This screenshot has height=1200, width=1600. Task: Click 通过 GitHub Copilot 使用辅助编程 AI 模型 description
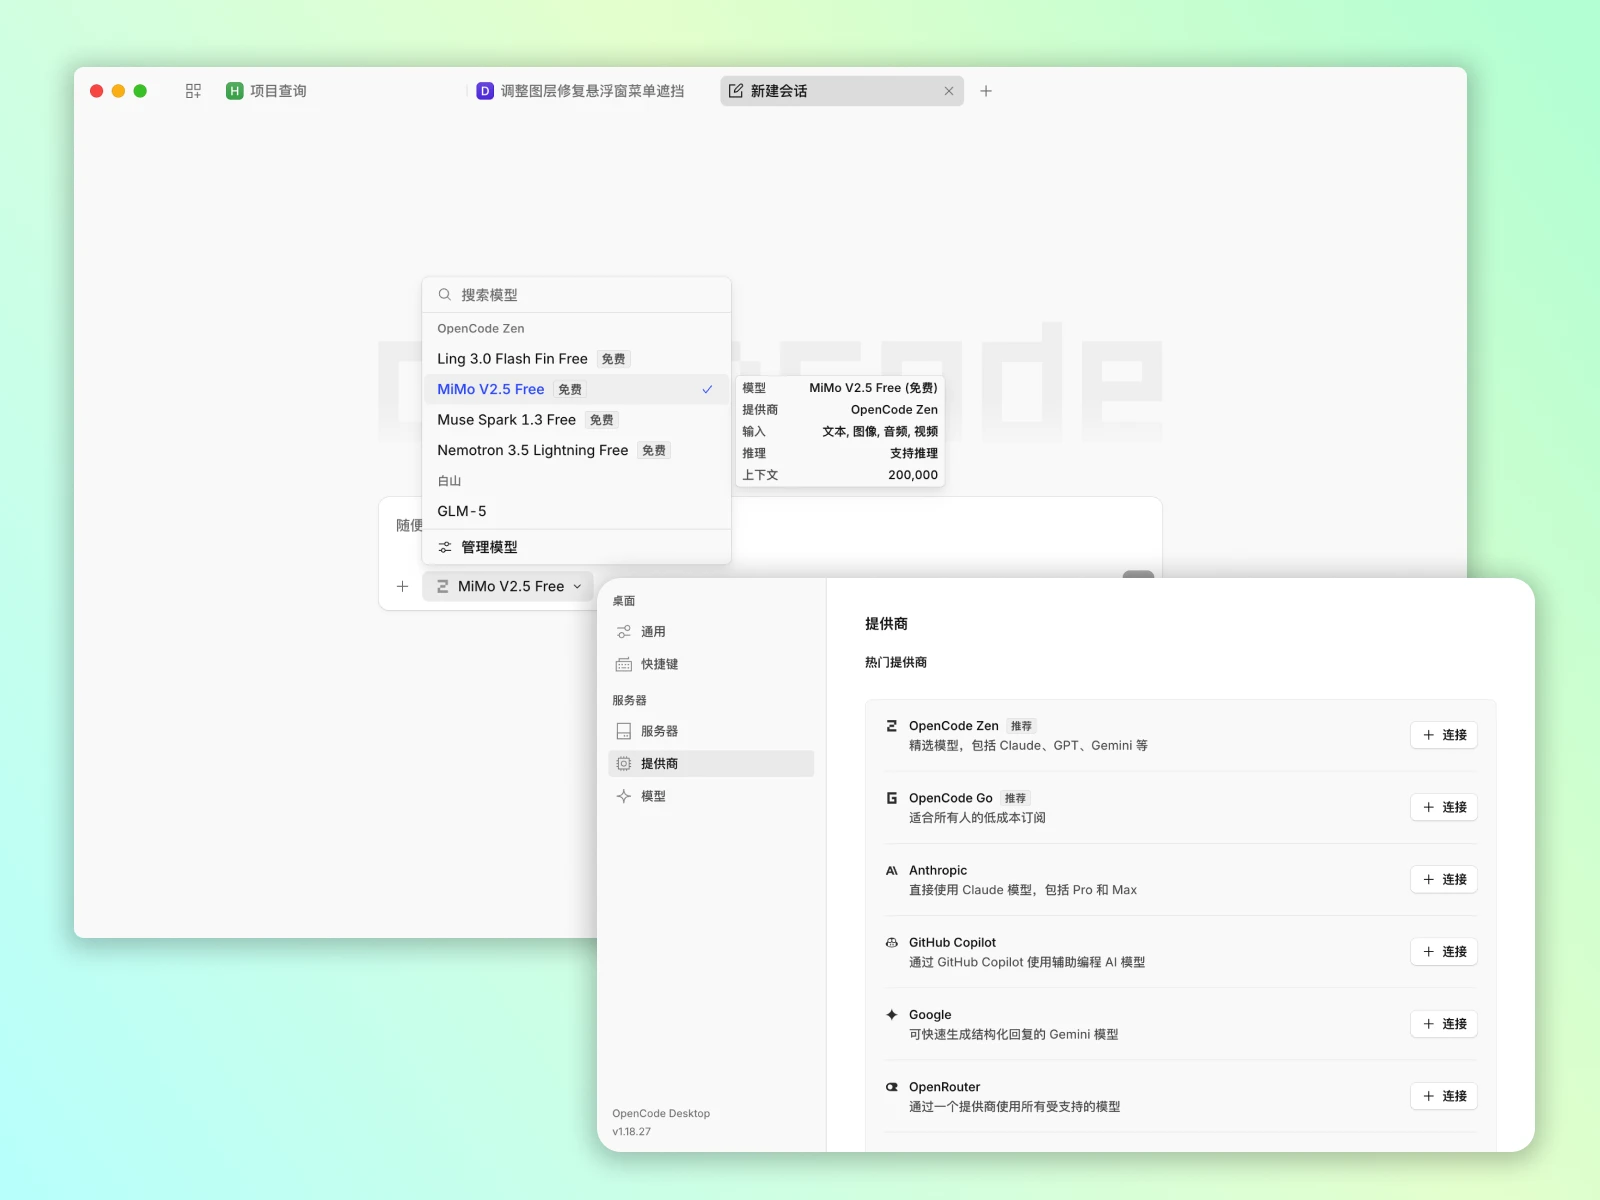tap(1027, 962)
